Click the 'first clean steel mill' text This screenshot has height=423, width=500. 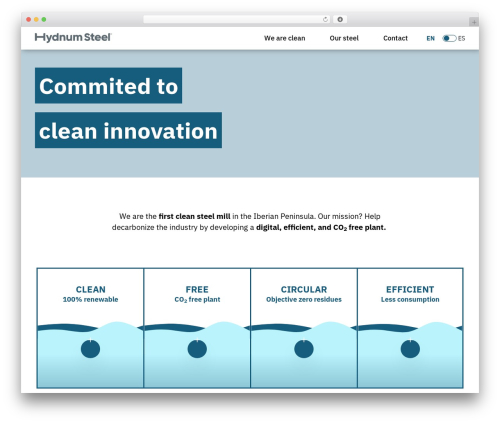[x=194, y=216]
